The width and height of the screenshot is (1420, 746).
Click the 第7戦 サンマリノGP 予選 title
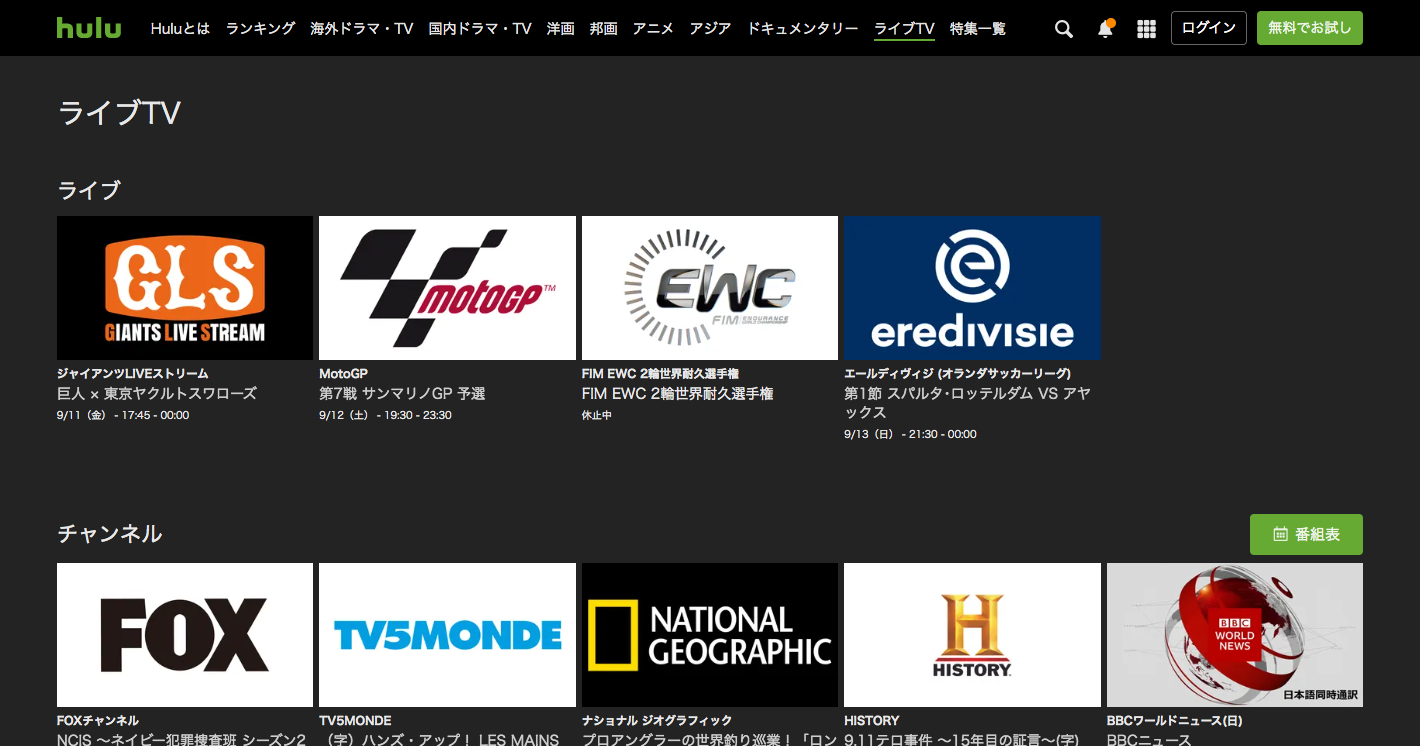402,393
